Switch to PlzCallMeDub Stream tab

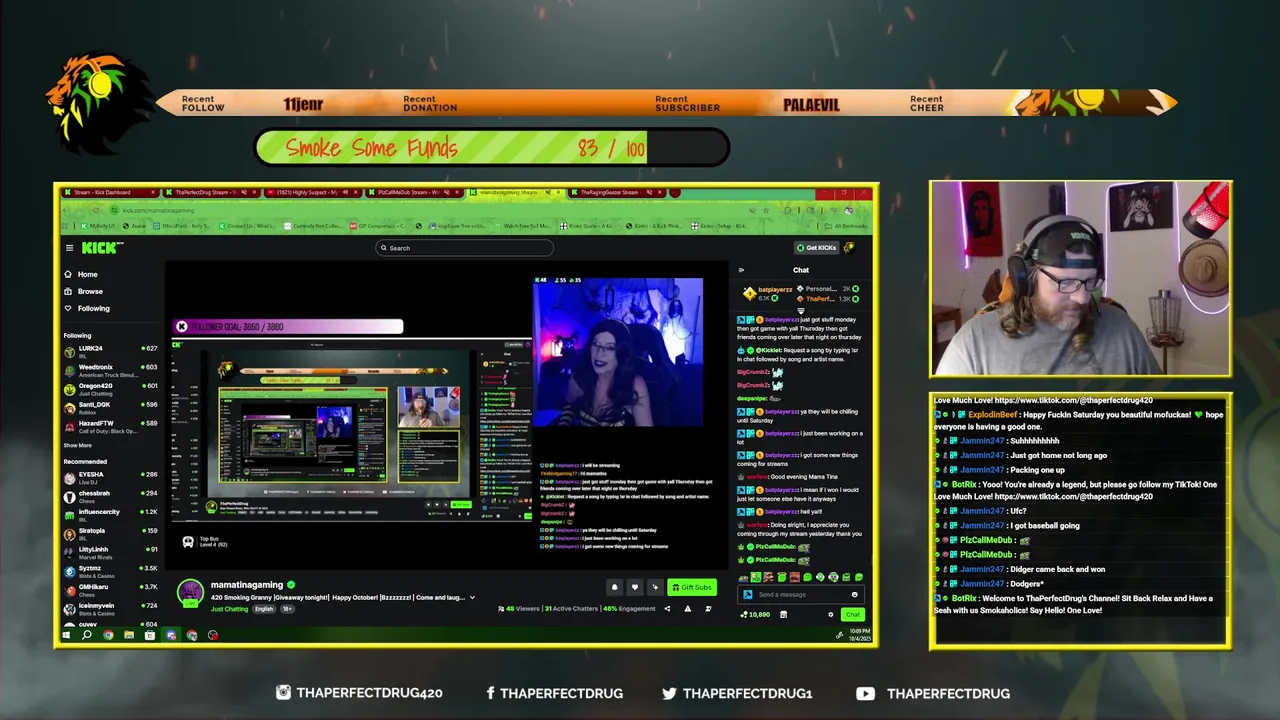click(414, 192)
